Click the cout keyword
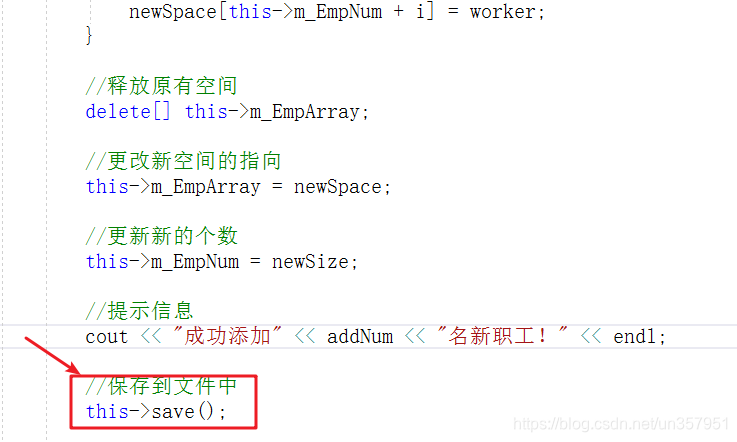This screenshot has height=442, width=737. (x=107, y=337)
